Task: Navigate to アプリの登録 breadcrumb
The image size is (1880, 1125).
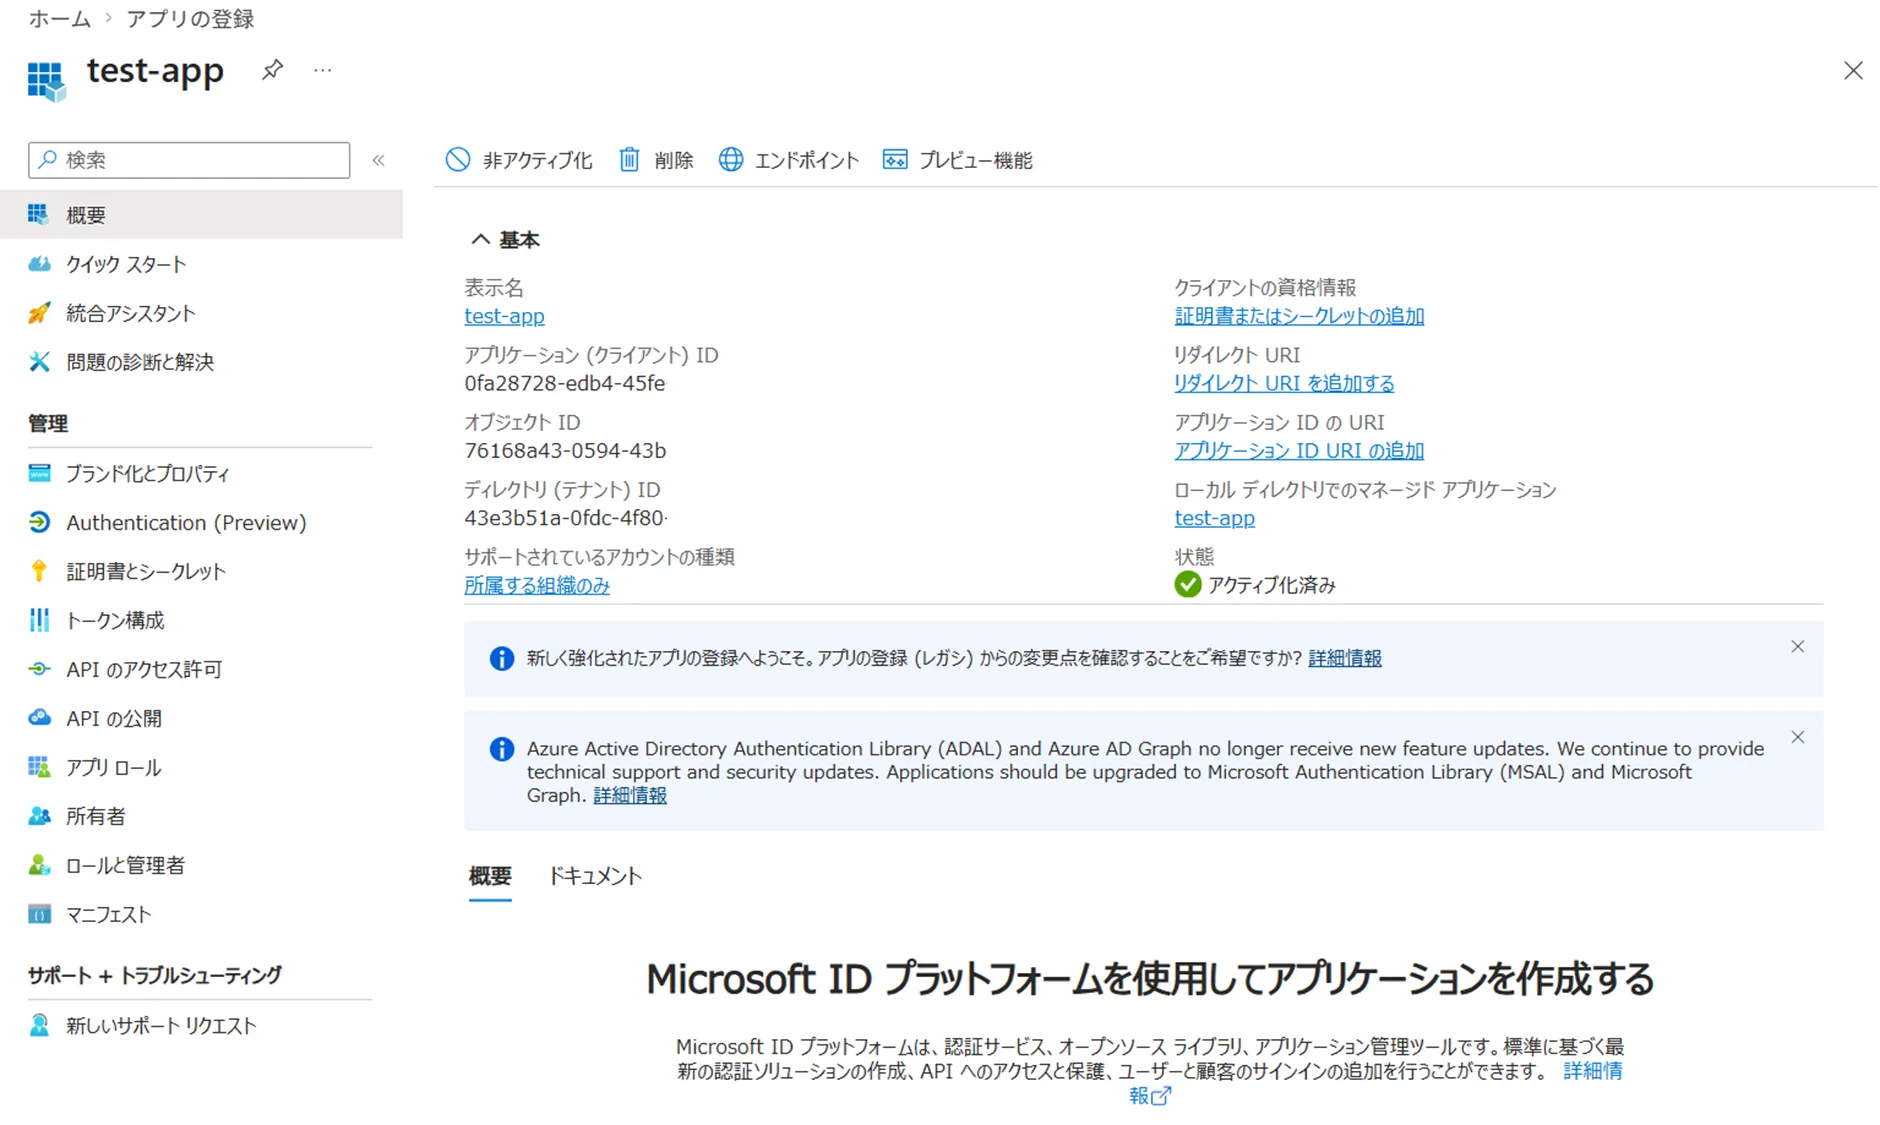Action: (x=190, y=19)
